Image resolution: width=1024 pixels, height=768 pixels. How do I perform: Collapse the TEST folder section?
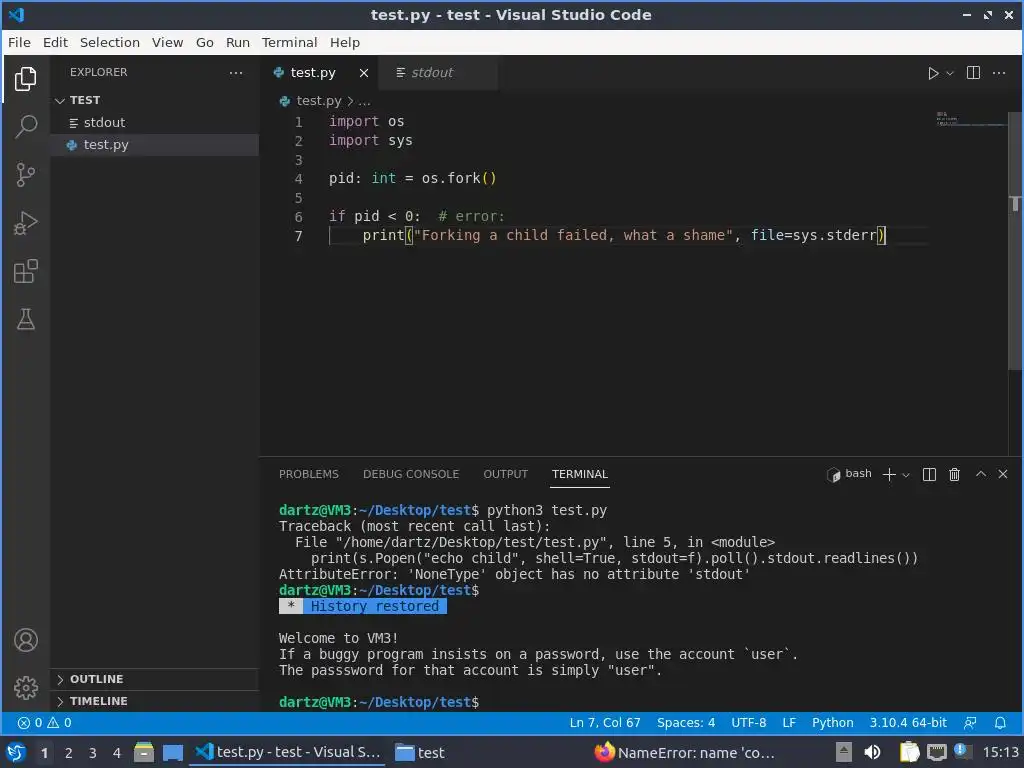tap(155, 100)
